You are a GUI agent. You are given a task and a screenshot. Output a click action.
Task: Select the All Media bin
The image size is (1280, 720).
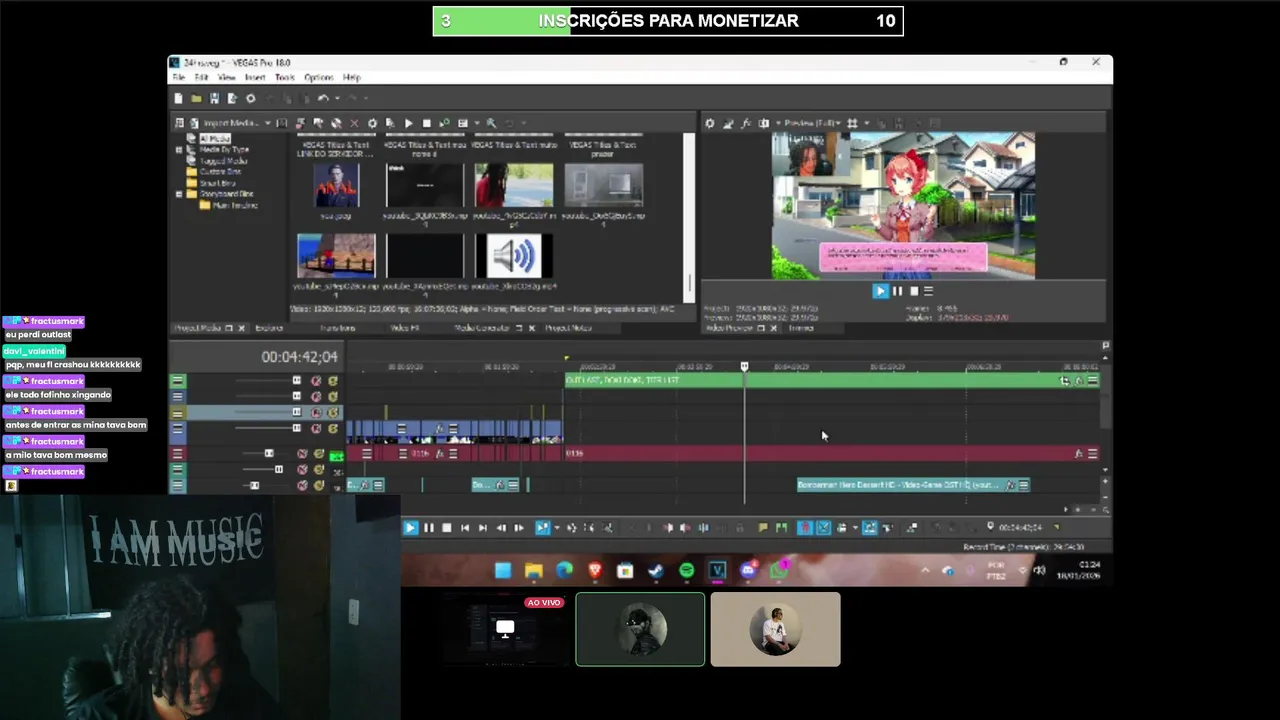coord(214,138)
